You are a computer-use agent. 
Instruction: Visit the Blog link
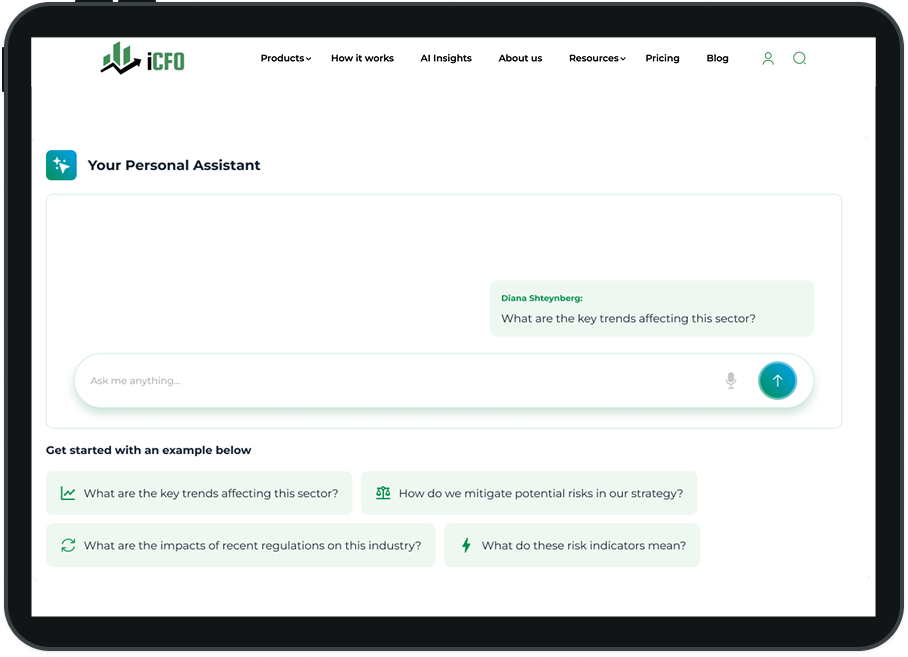(x=717, y=59)
